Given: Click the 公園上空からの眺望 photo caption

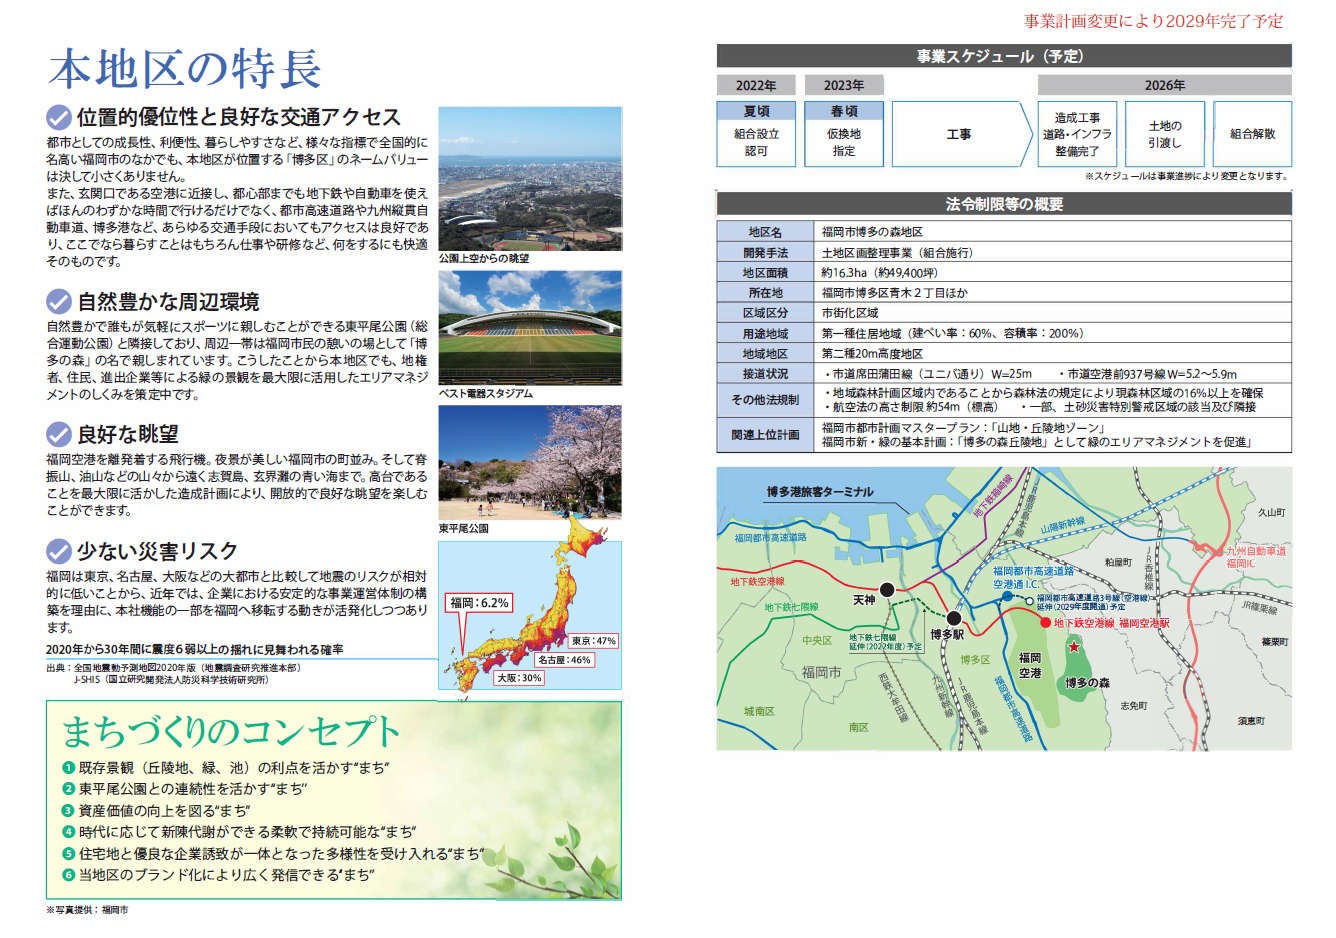Looking at the screenshot, I should [484, 259].
